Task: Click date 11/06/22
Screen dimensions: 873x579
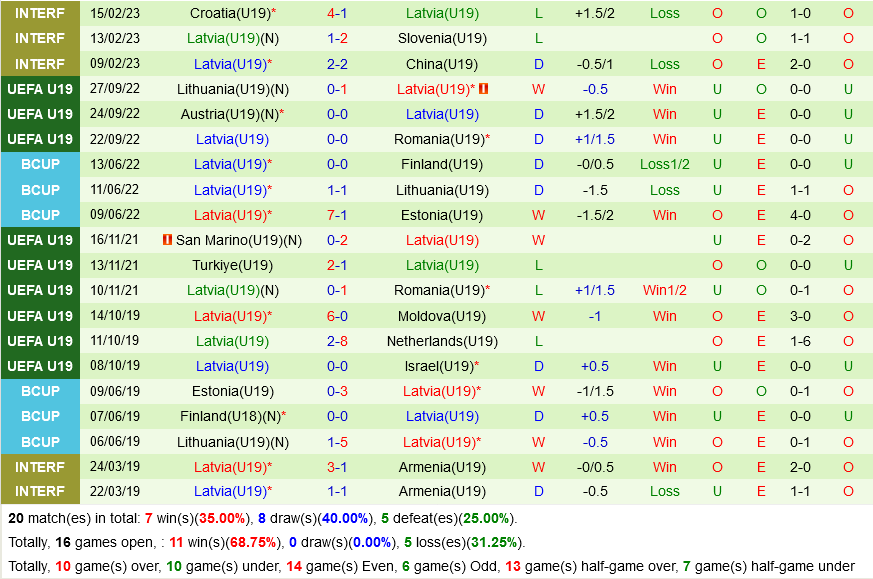Action: [x=114, y=190]
